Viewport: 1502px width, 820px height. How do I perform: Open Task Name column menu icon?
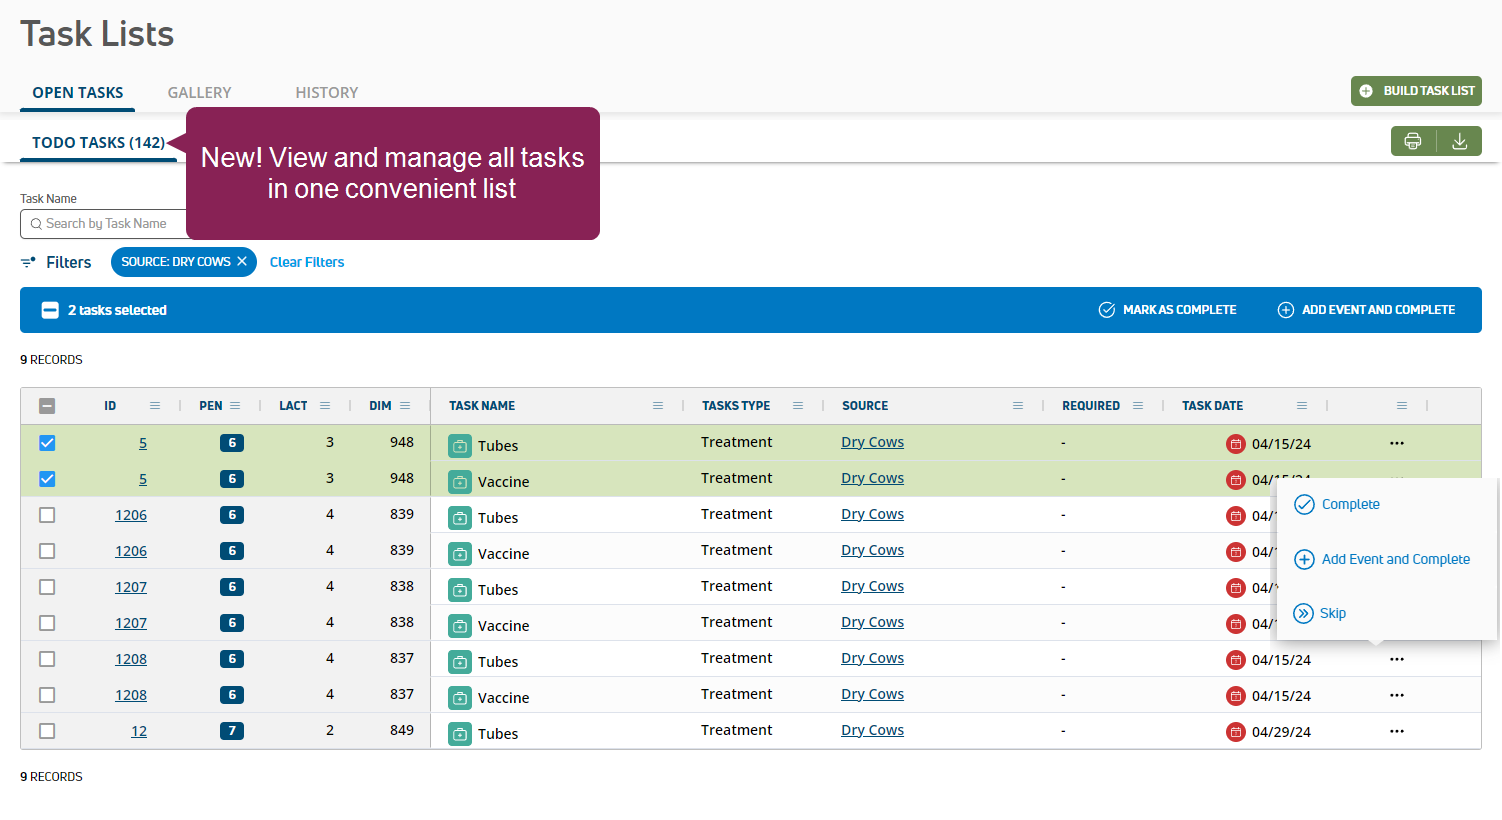click(x=658, y=406)
